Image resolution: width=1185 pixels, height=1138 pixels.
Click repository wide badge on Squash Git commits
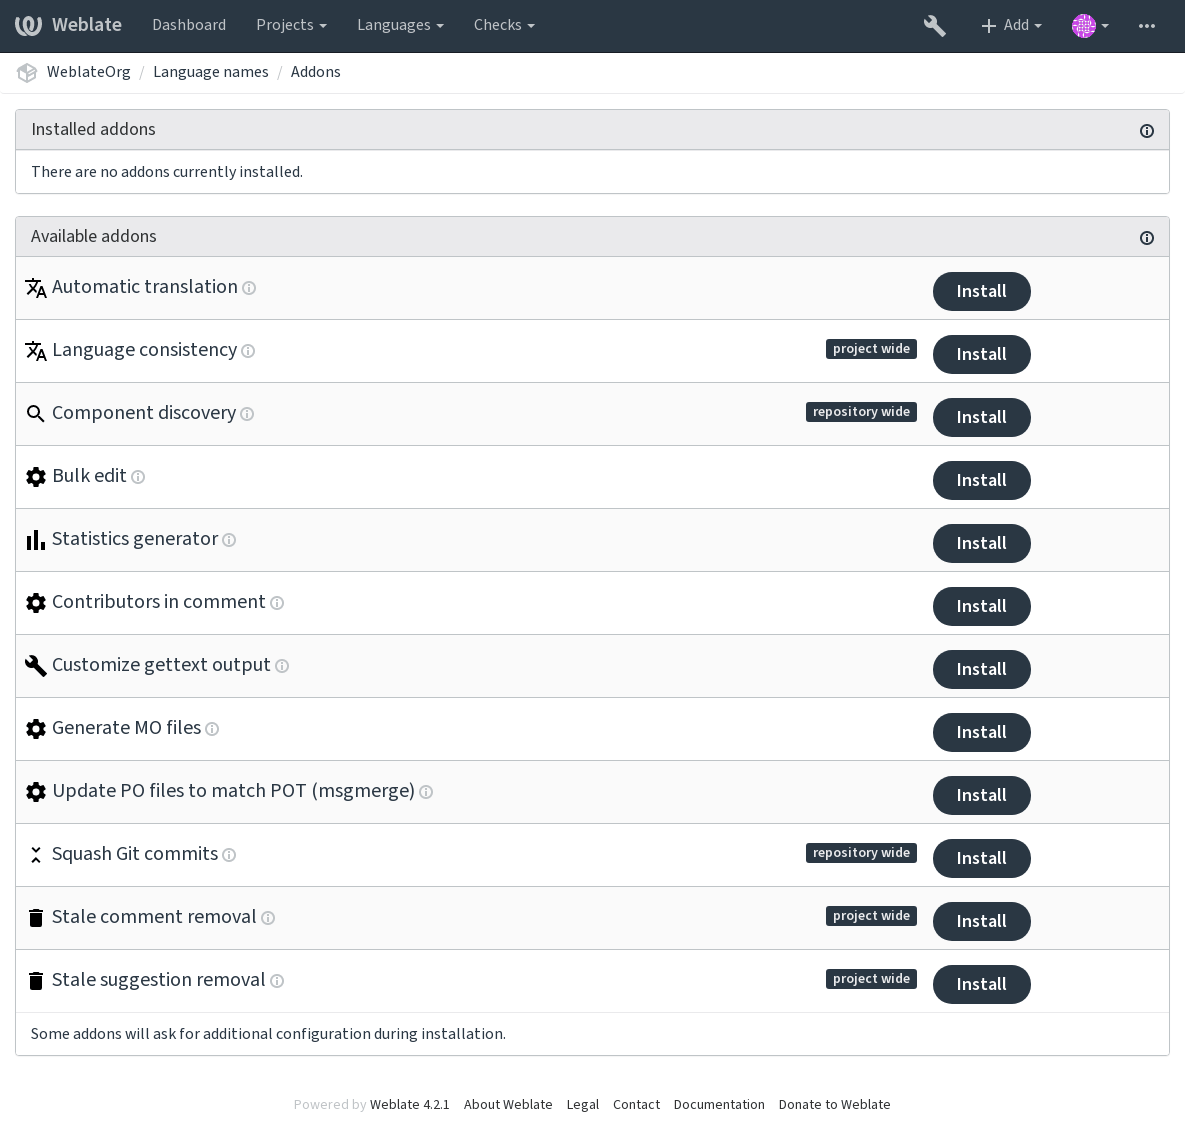[x=861, y=853]
